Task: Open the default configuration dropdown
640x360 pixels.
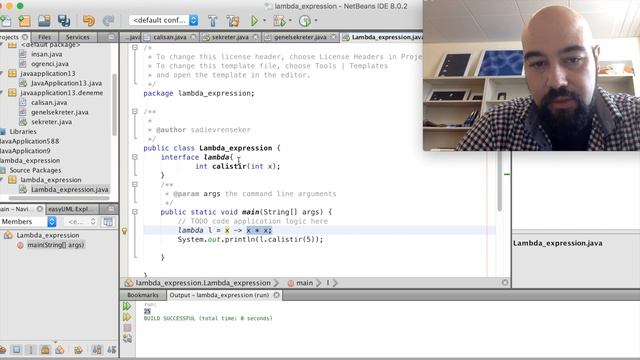Action: tap(164, 20)
